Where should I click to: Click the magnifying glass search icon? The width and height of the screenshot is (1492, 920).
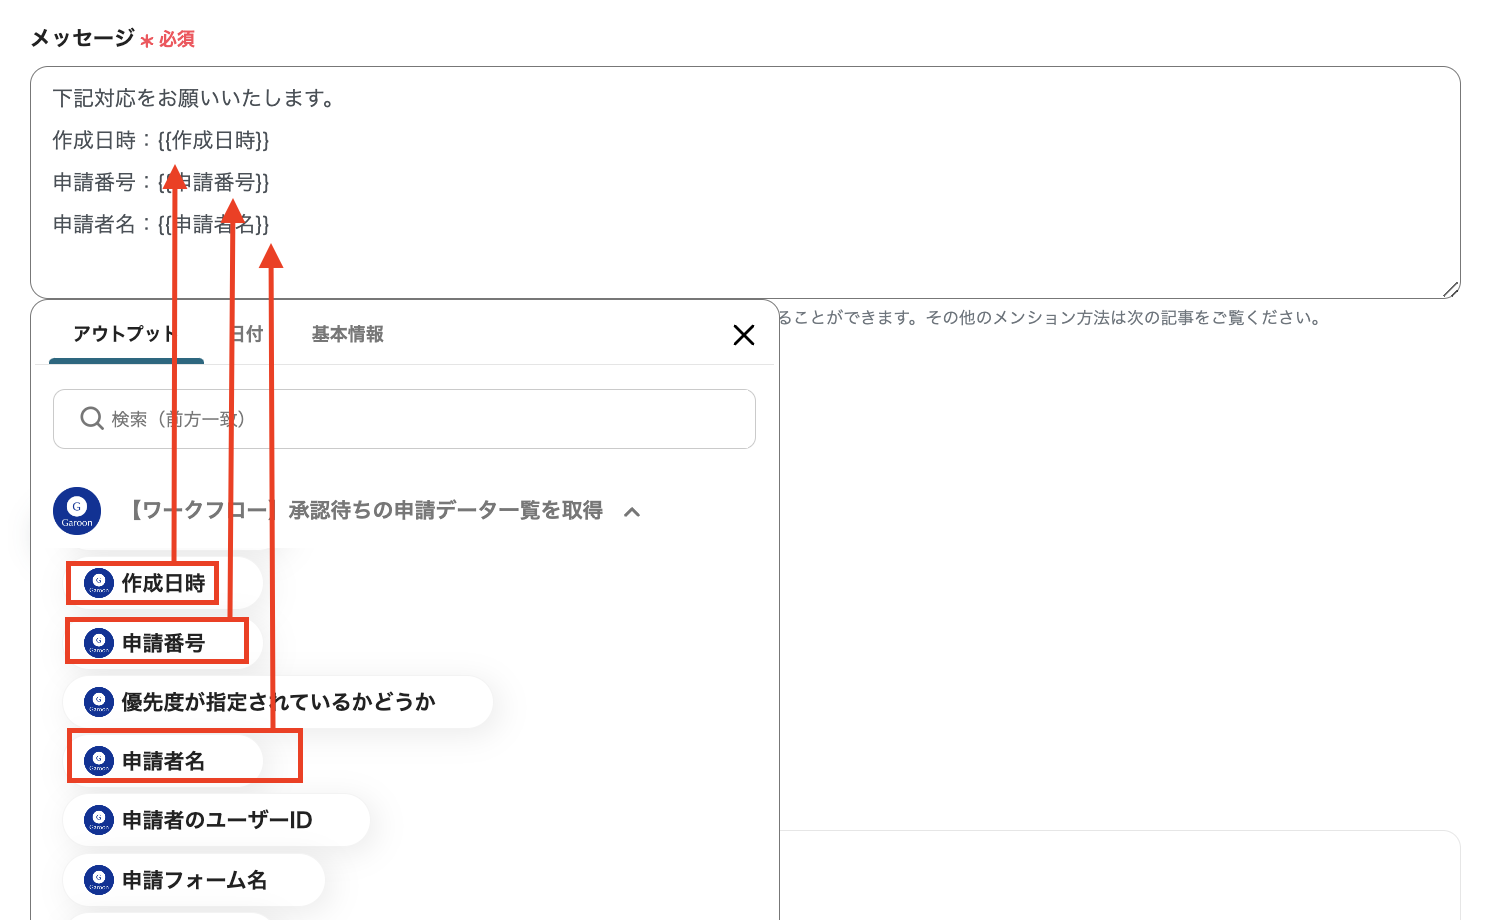point(91,419)
